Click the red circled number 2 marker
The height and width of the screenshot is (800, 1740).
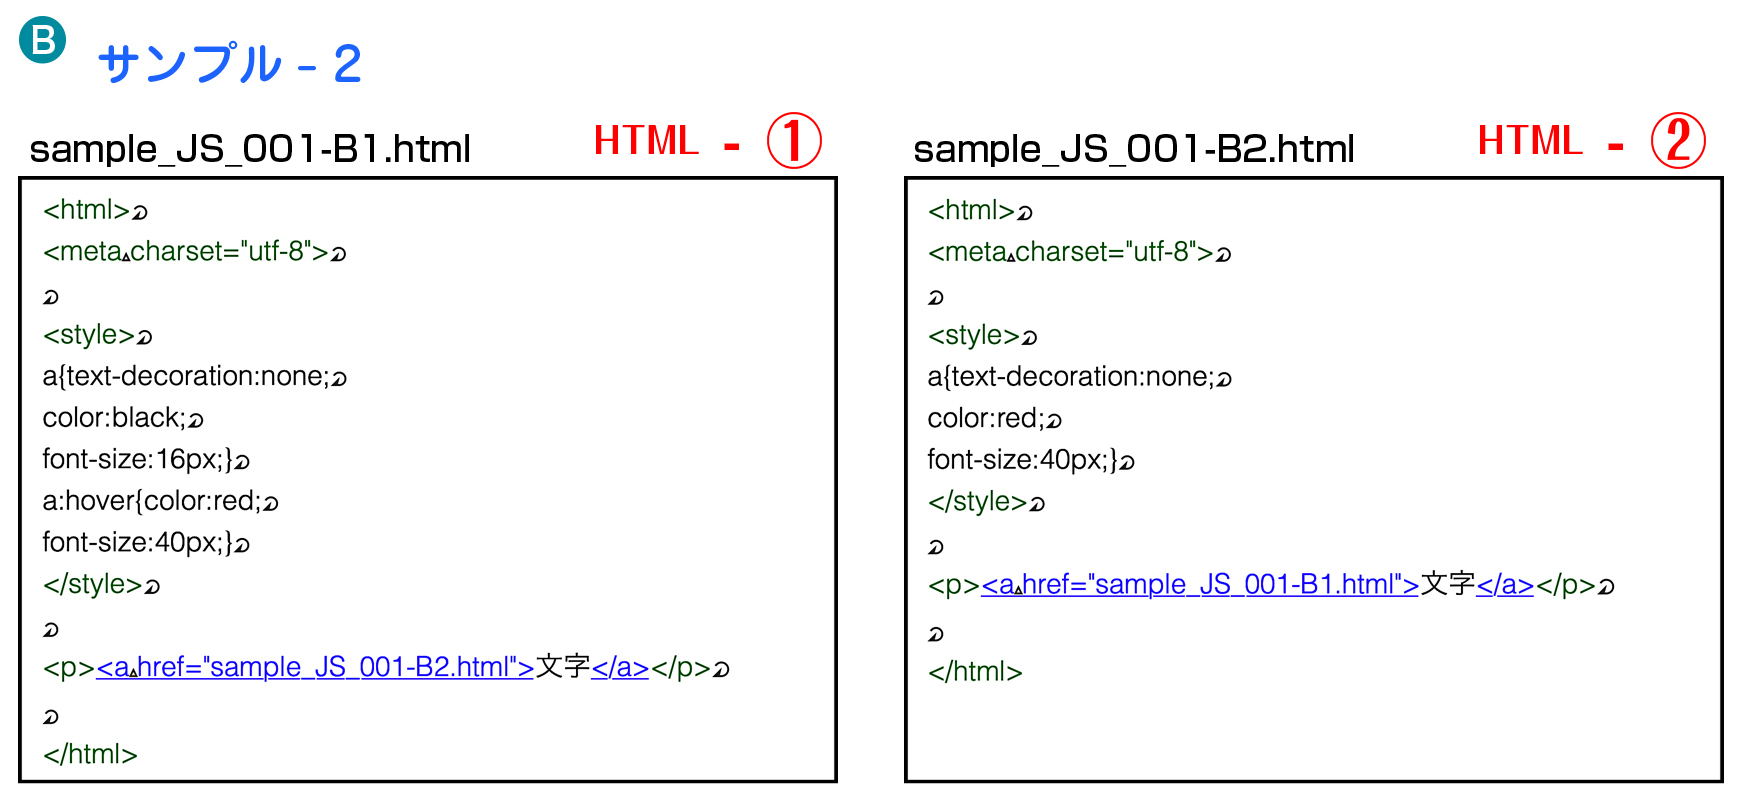(1678, 140)
